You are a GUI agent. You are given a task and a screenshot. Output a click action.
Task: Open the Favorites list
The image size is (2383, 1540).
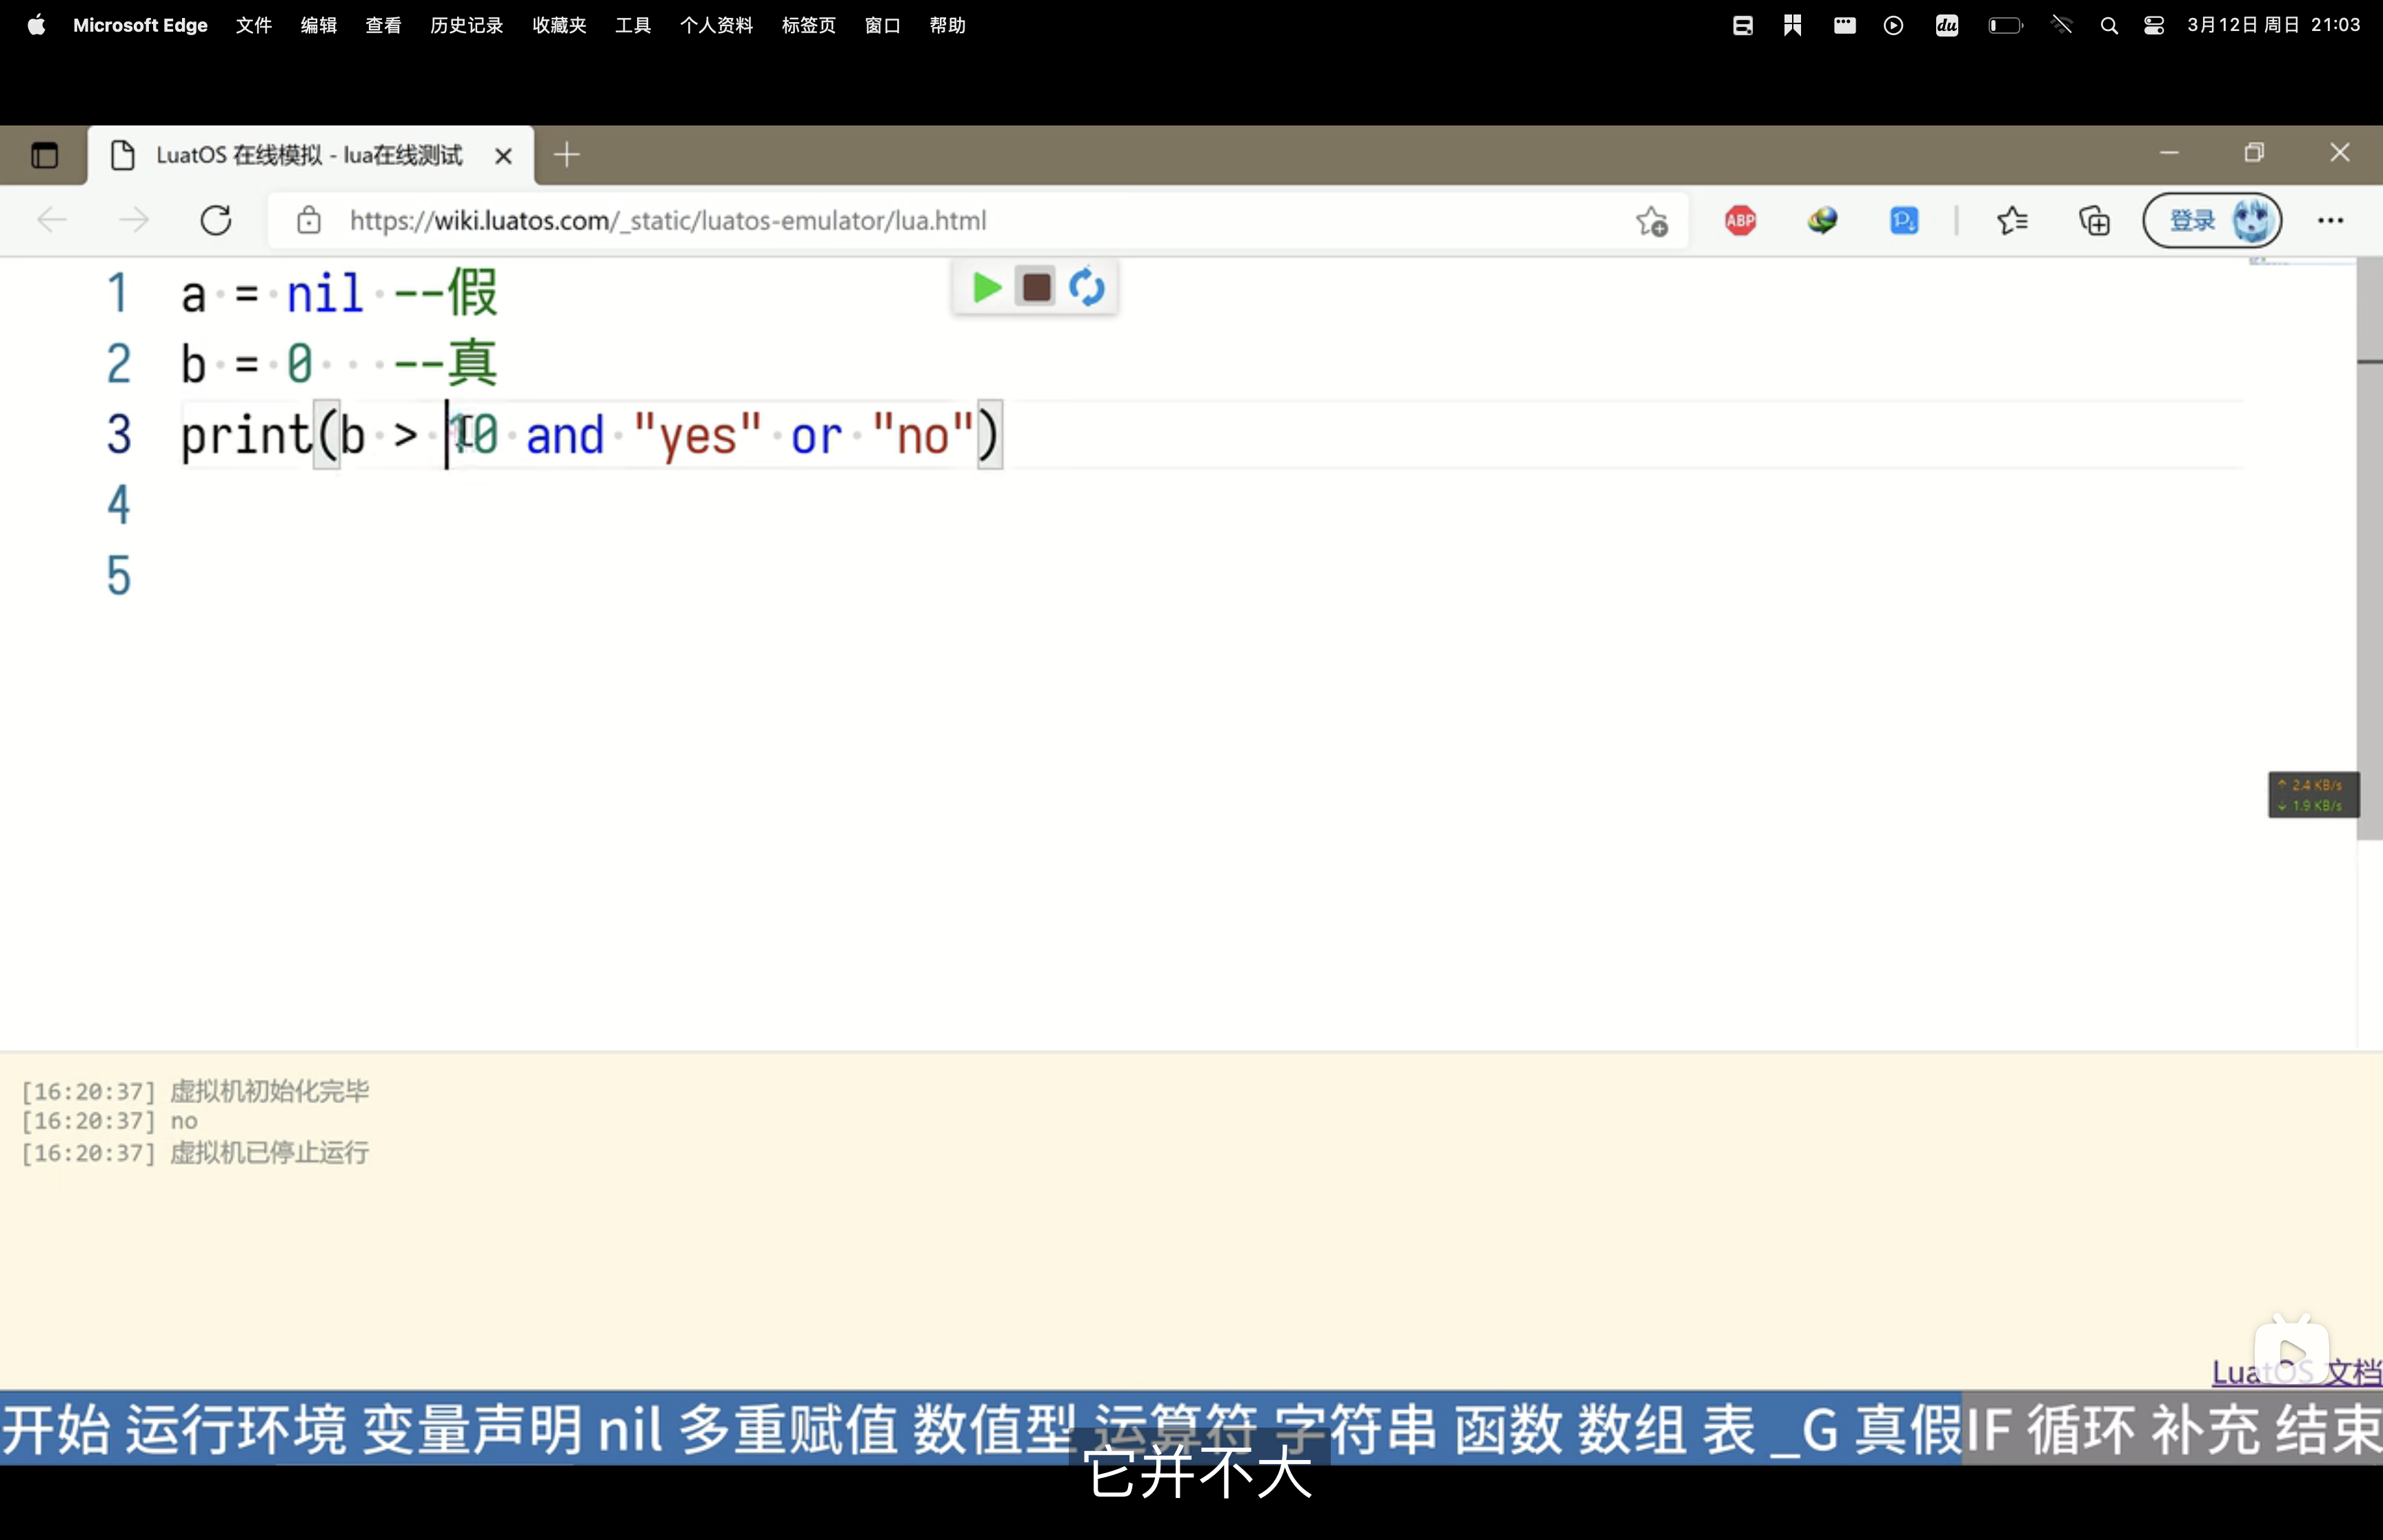pos(2012,220)
